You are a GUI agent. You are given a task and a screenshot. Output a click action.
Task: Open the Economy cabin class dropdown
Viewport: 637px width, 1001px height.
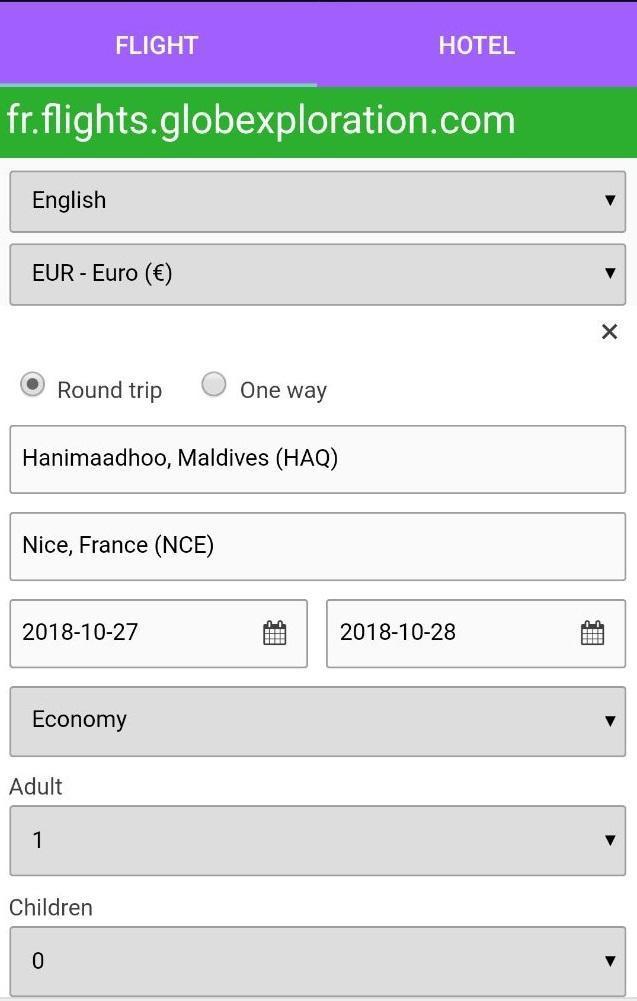click(x=317, y=721)
